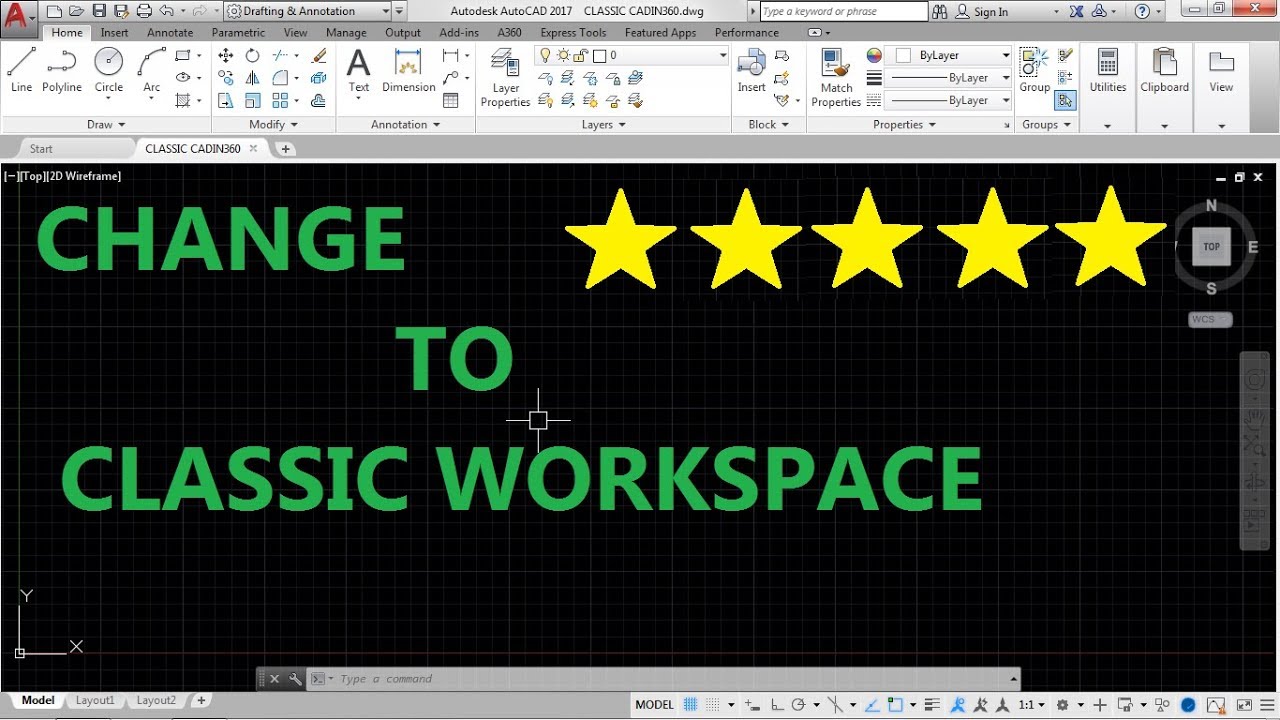Toggle 2D object snap in status bar
Image resolution: width=1280 pixels, height=720 pixels.
894,704
